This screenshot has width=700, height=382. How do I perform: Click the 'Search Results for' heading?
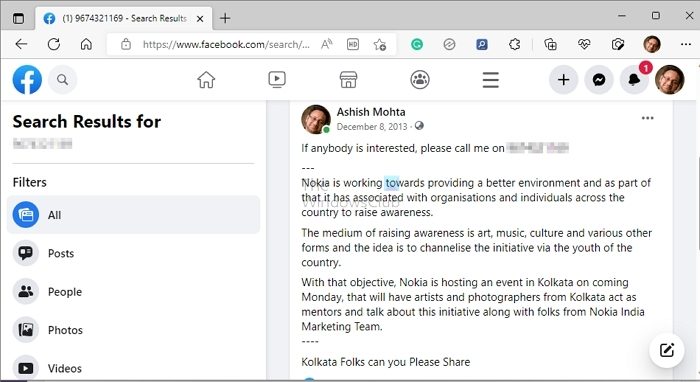coord(87,121)
